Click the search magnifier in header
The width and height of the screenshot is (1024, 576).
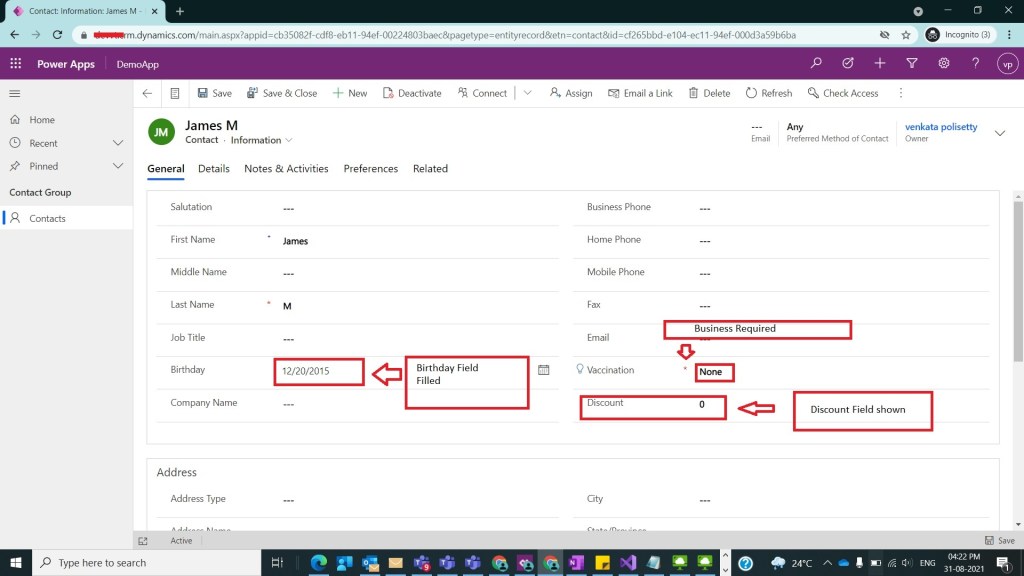[817, 63]
